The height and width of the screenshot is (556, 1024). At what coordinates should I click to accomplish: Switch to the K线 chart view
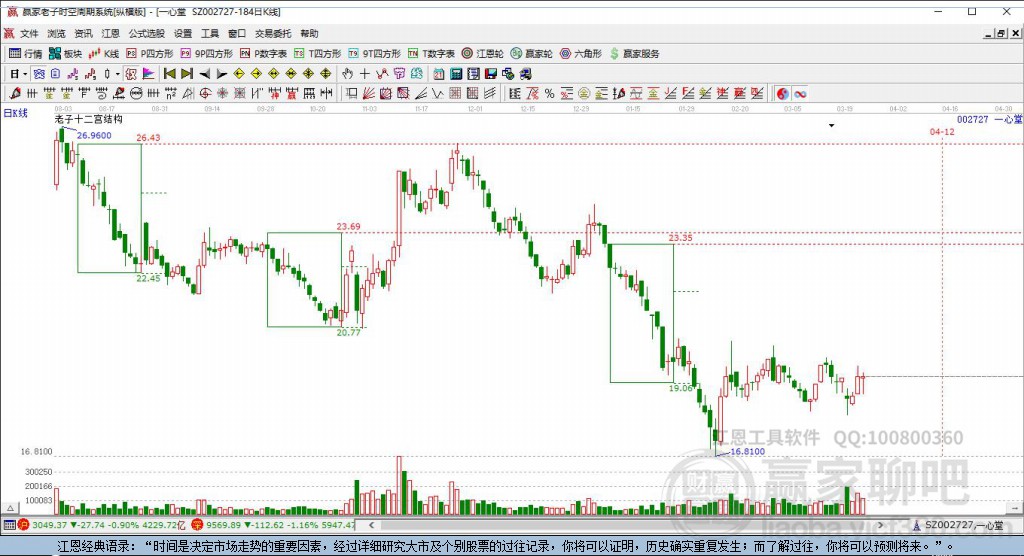(104, 54)
